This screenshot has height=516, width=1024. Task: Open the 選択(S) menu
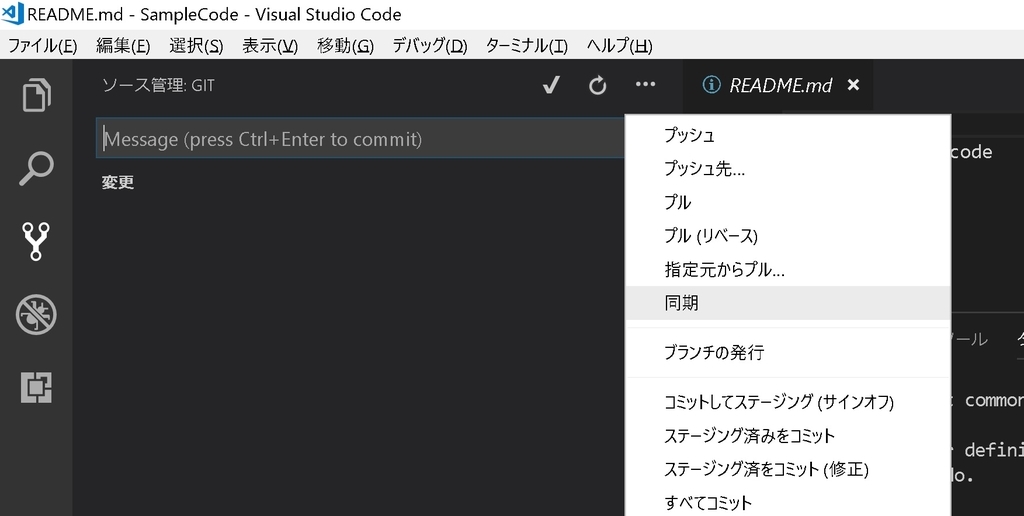point(196,46)
